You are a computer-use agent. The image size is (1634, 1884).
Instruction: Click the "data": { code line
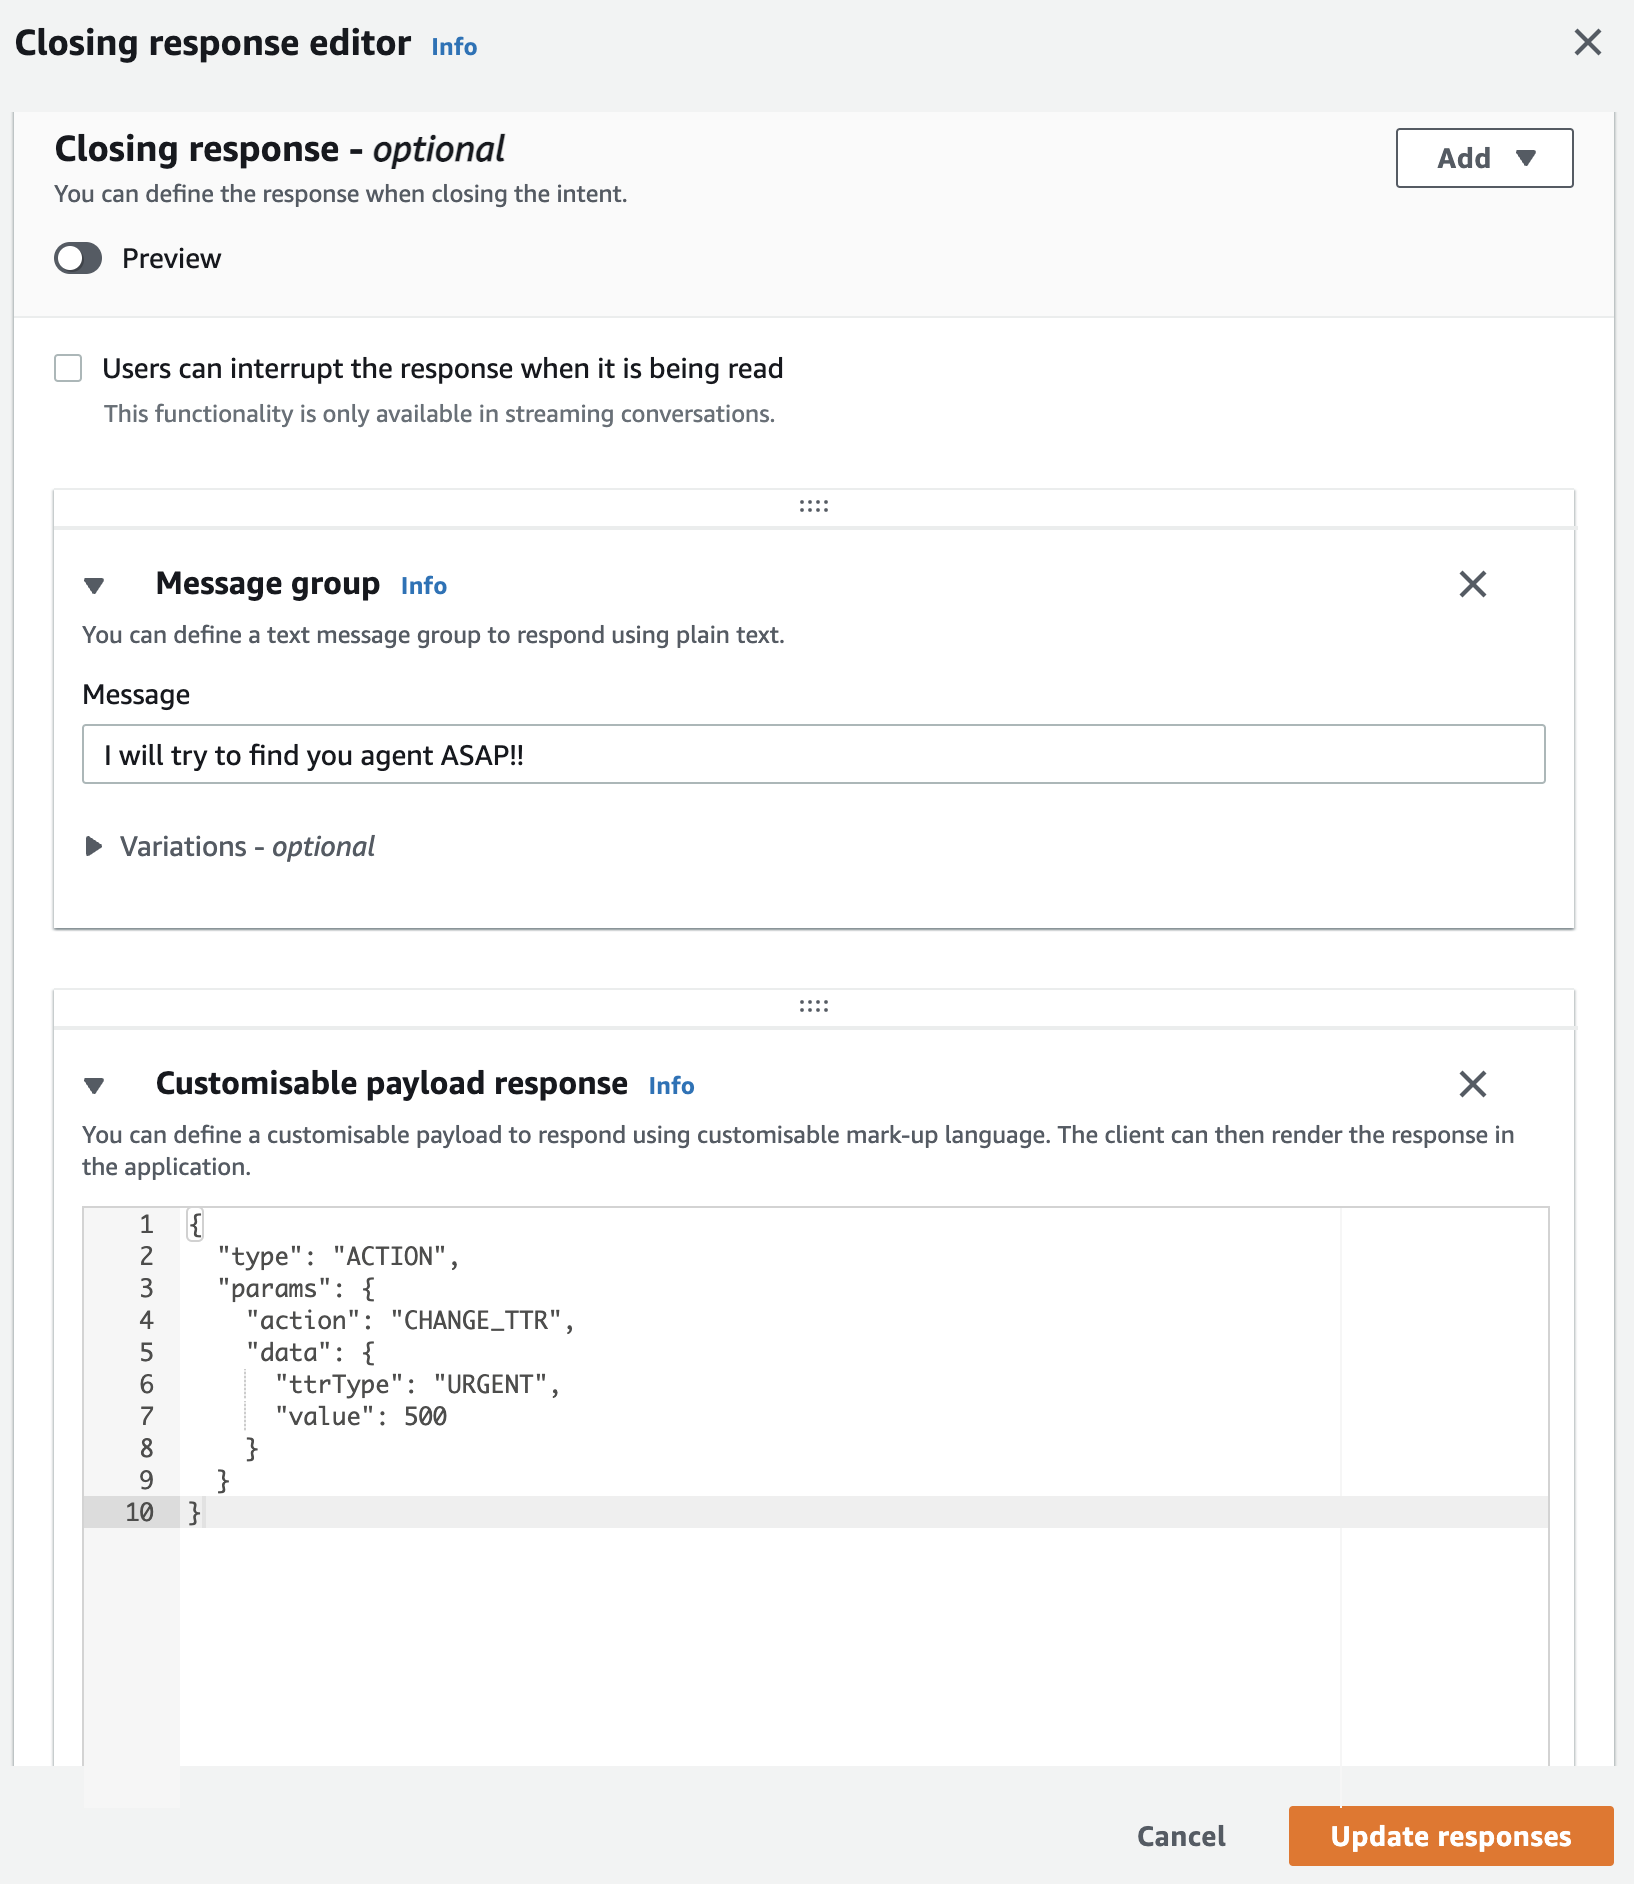[x=311, y=1352]
